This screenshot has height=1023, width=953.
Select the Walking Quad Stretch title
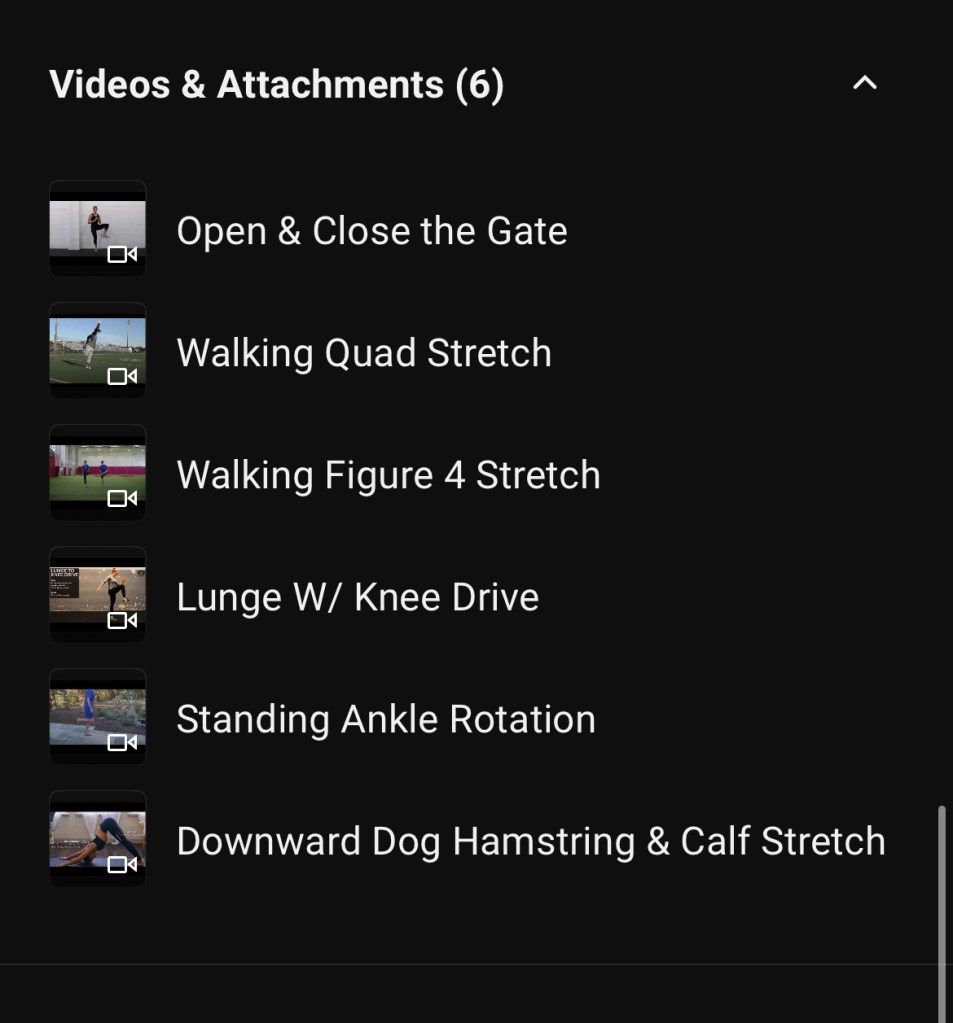tap(364, 353)
